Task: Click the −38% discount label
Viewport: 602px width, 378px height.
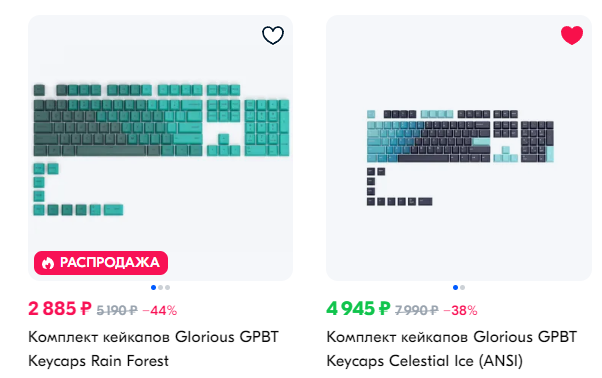Action: (460, 310)
